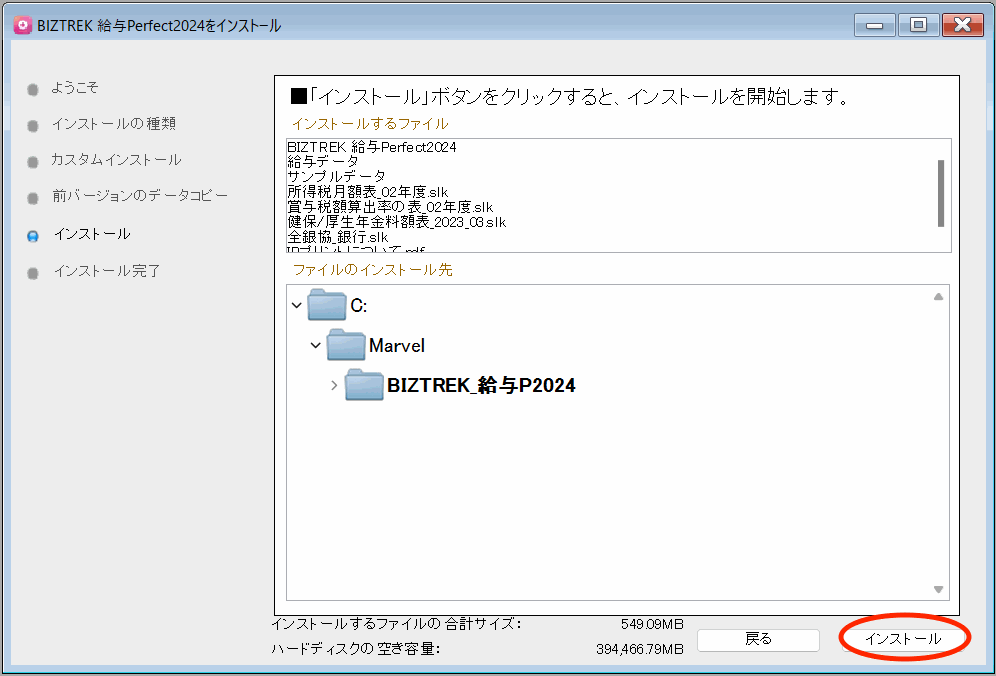Screen dimensions: 996x676
Task: Click the ハードディスクの空き容量 label
Action: [x=356, y=649]
